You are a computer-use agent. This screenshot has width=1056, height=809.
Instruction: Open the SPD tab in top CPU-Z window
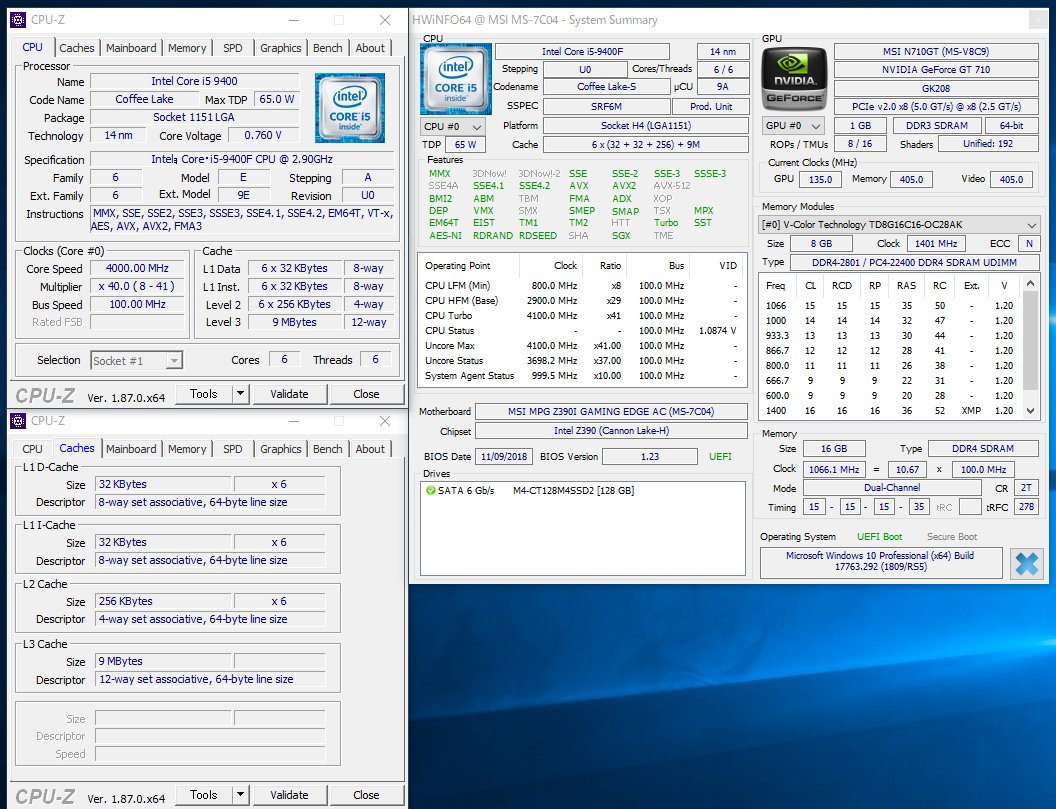[232, 48]
